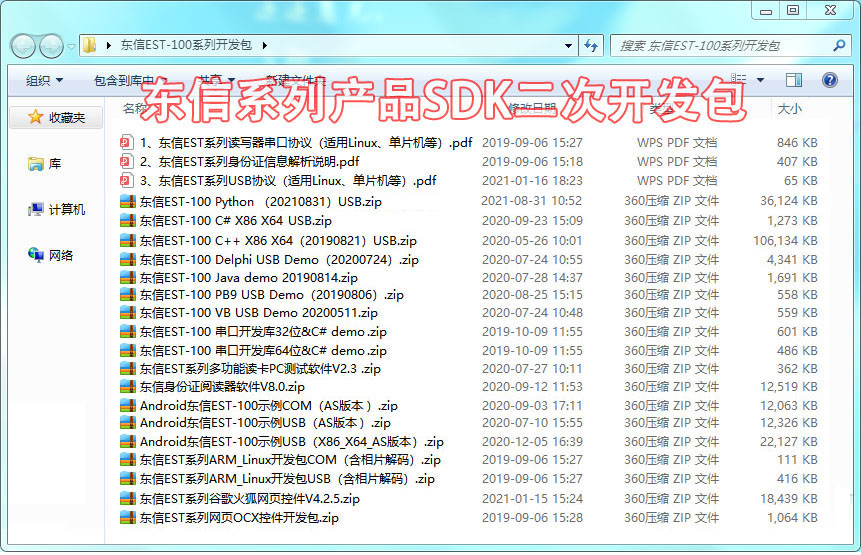Open the address bar history dropdown
This screenshot has width=861, height=555.
pyautogui.click(x=568, y=46)
